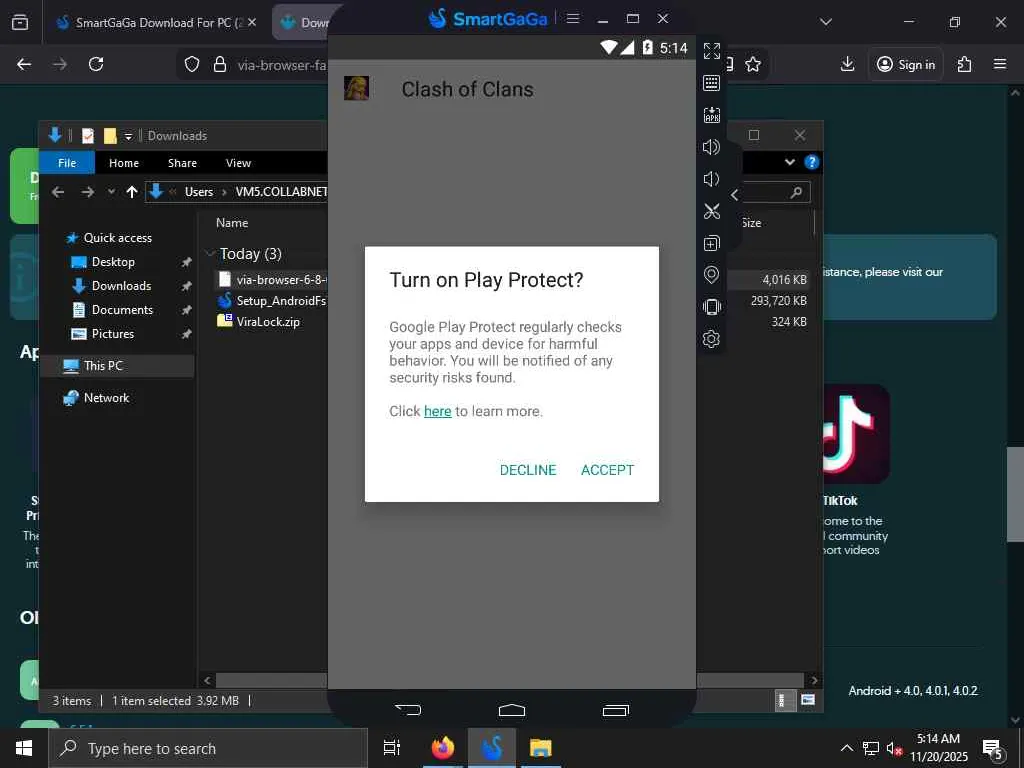Select Quick access in navigation pane
The width and height of the screenshot is (1024, 768).
coord(118,238)
